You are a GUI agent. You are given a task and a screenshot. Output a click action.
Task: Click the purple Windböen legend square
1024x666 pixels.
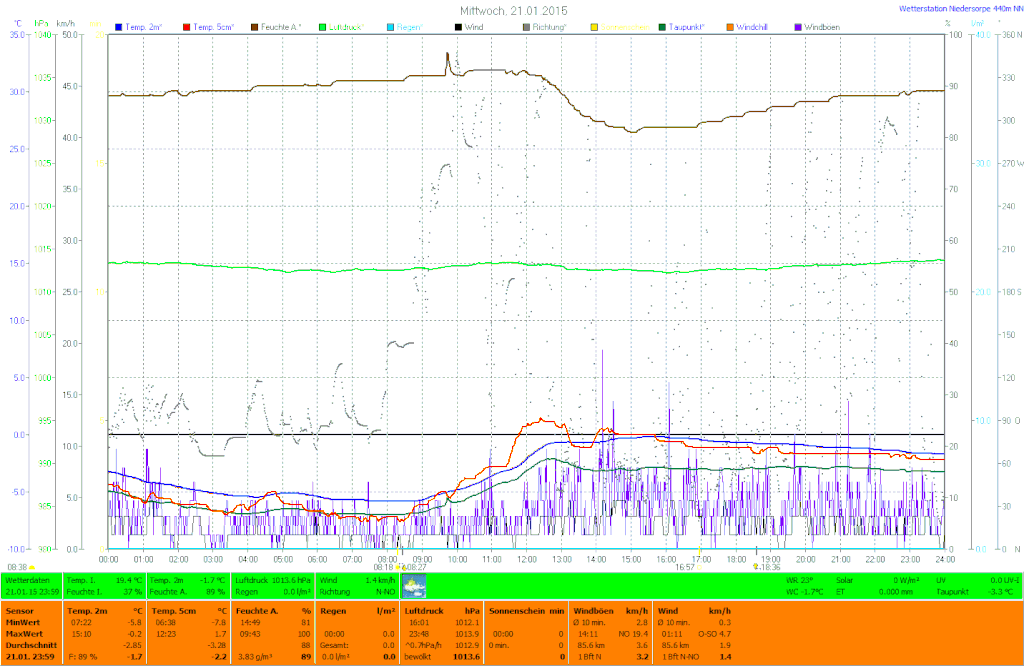point(798,26)
